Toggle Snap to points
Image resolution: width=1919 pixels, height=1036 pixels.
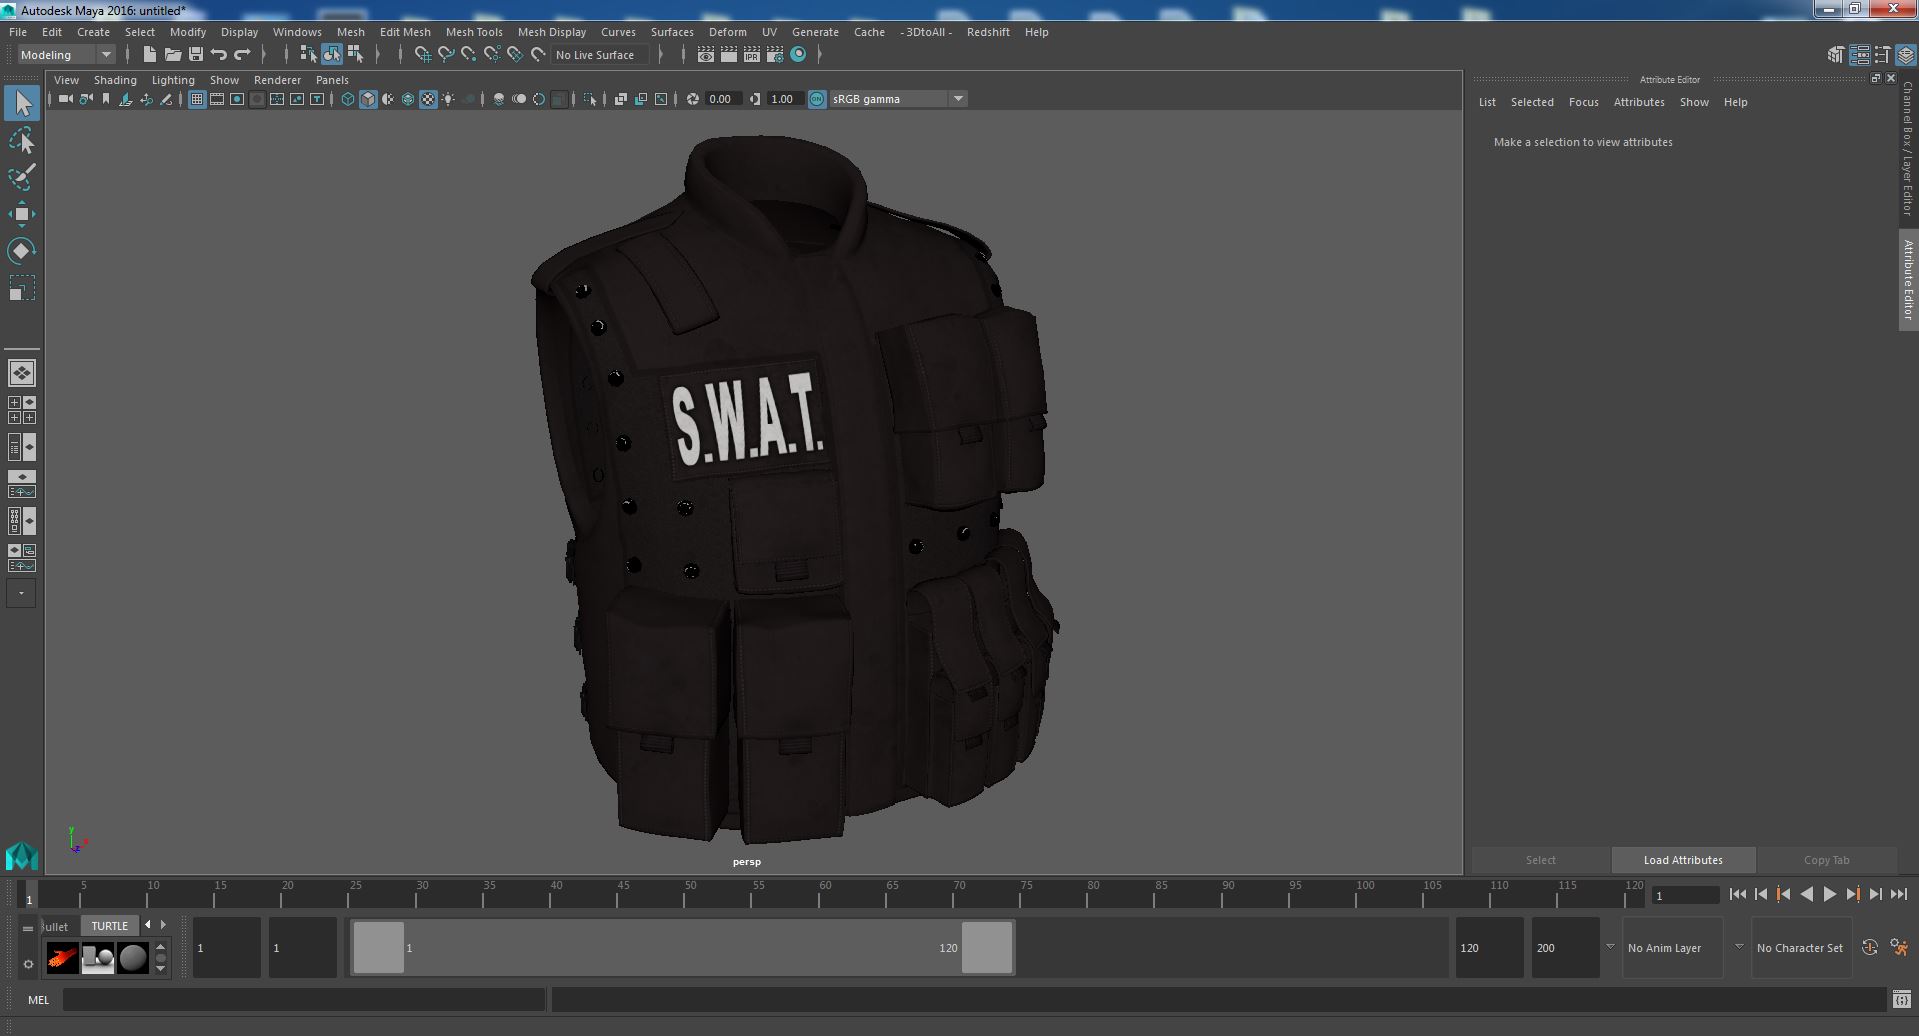coord(469,54)
